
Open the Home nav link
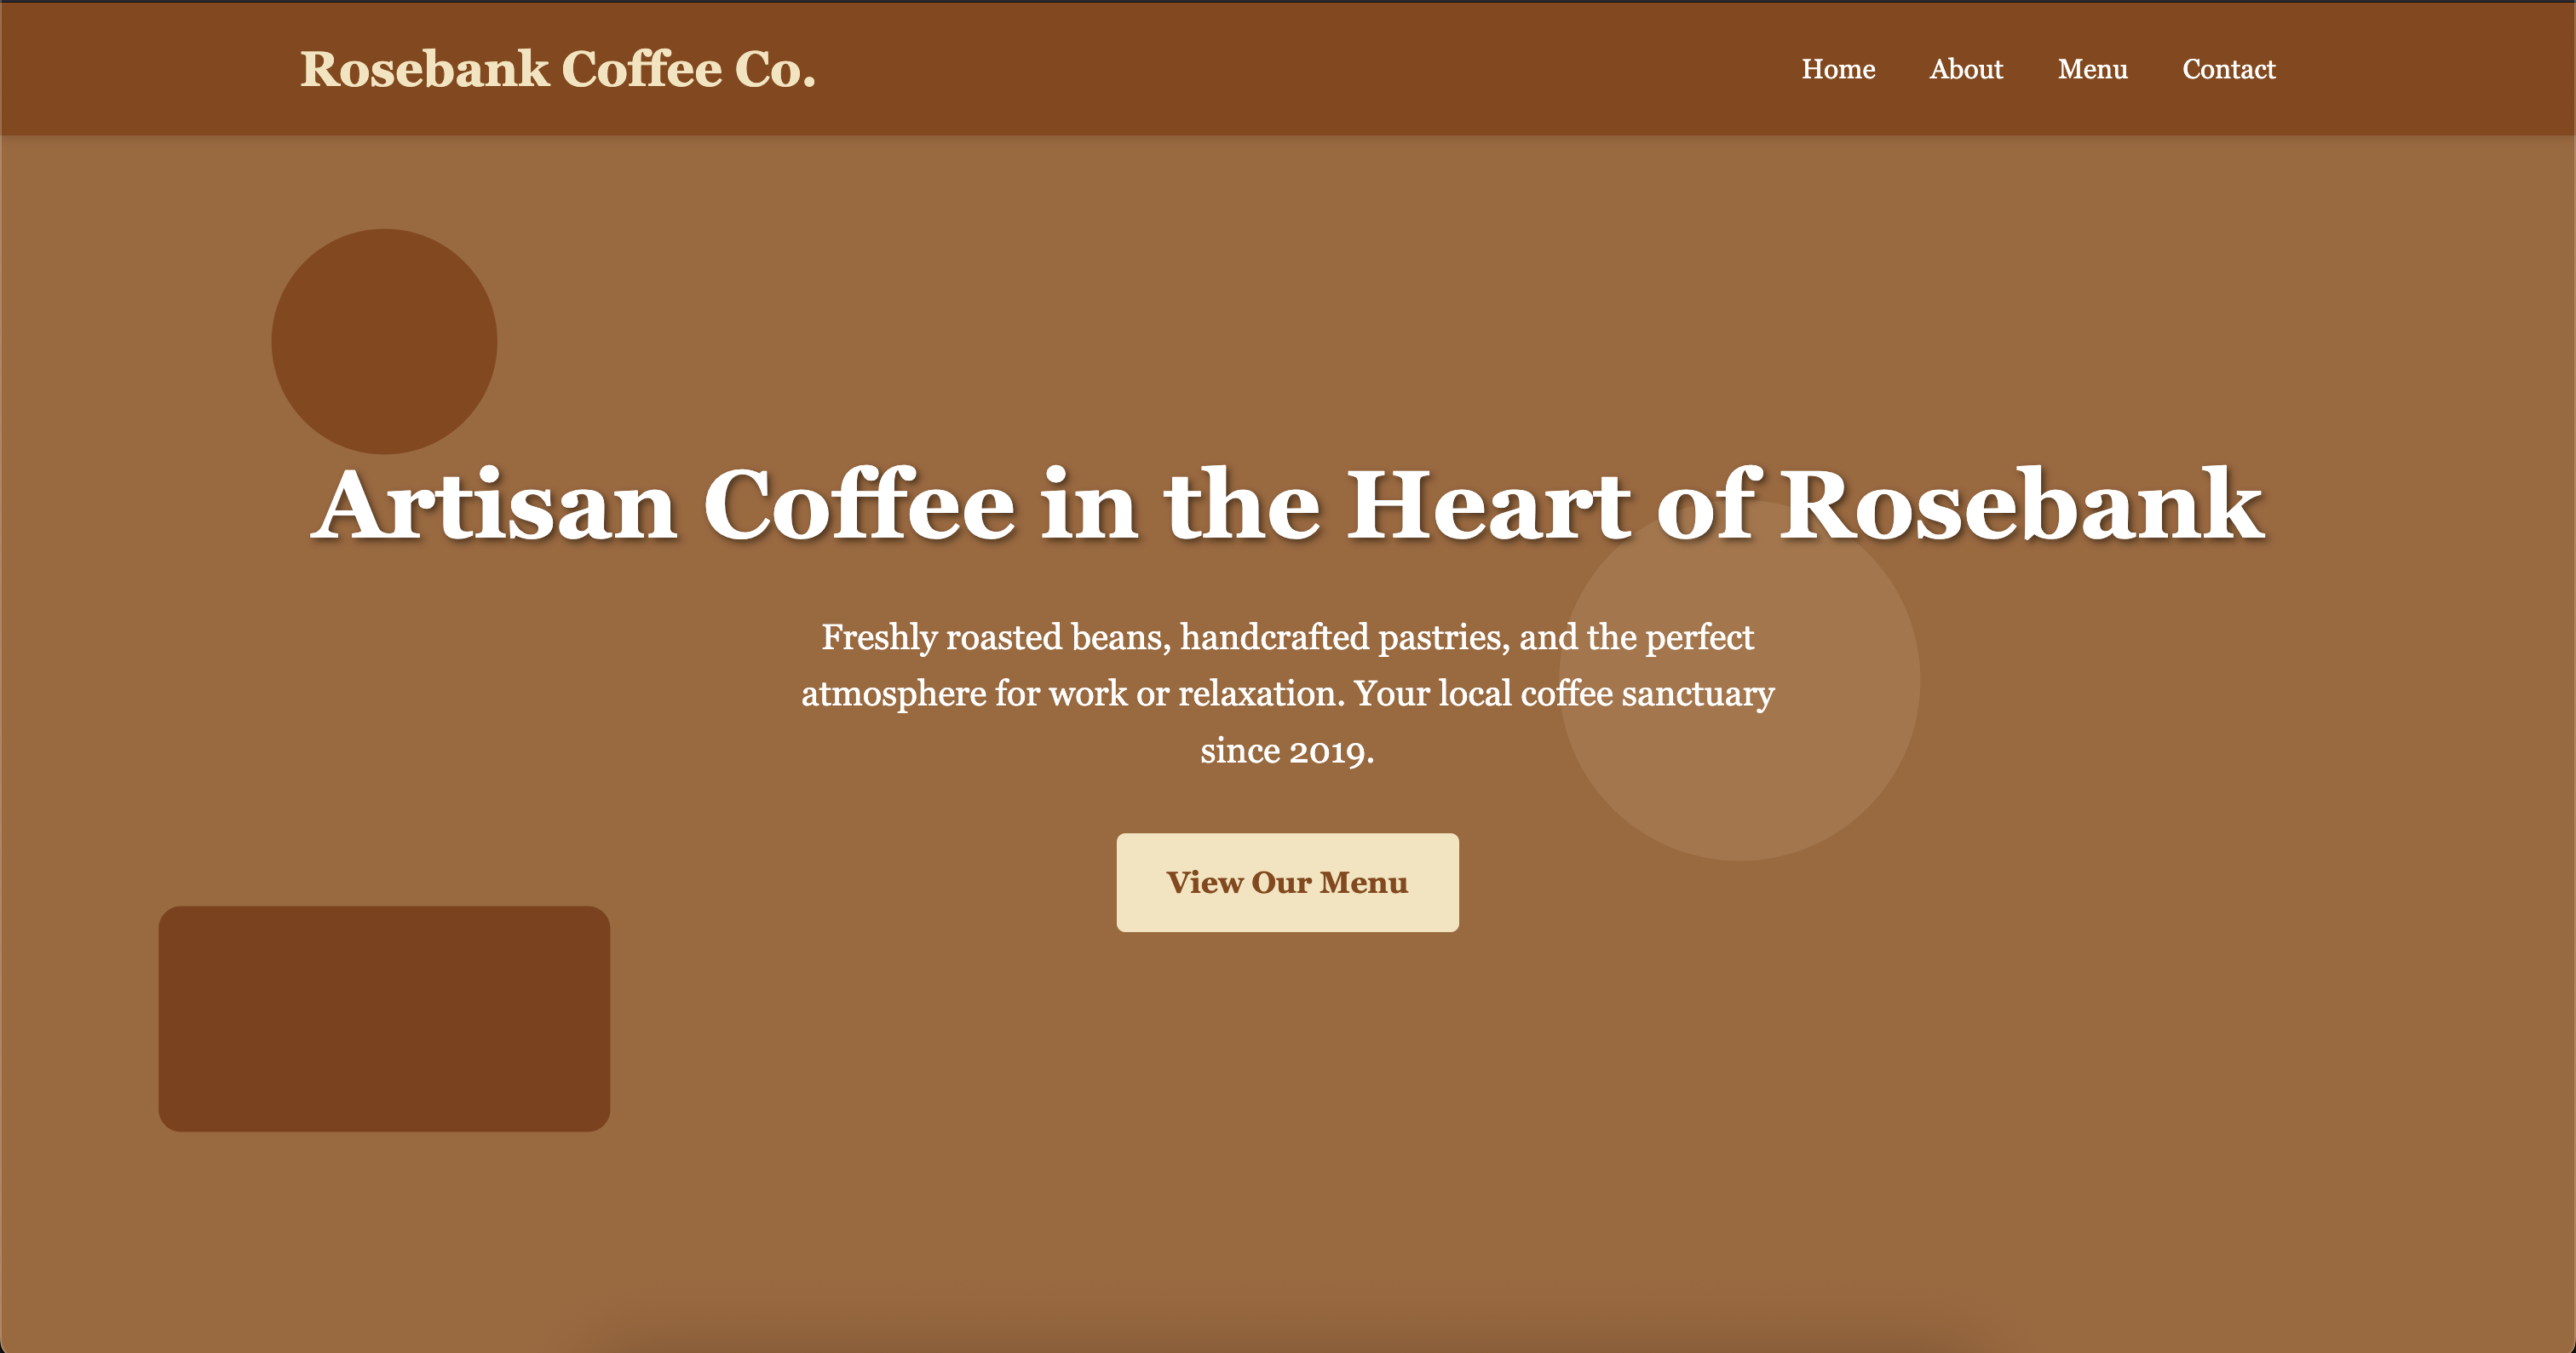(1838, 69)
